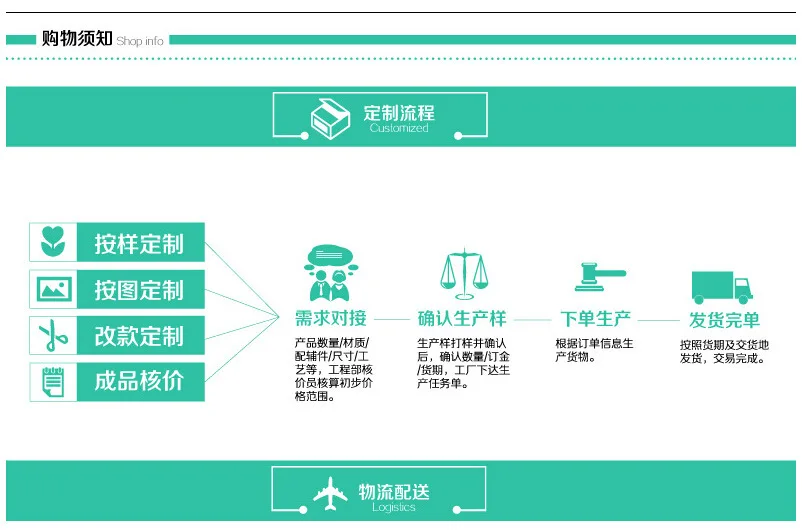Image resolution: width=802 pixels, height=530 pixels.
Task: Click the 物流配送 banner title
Action: [394, 492]
